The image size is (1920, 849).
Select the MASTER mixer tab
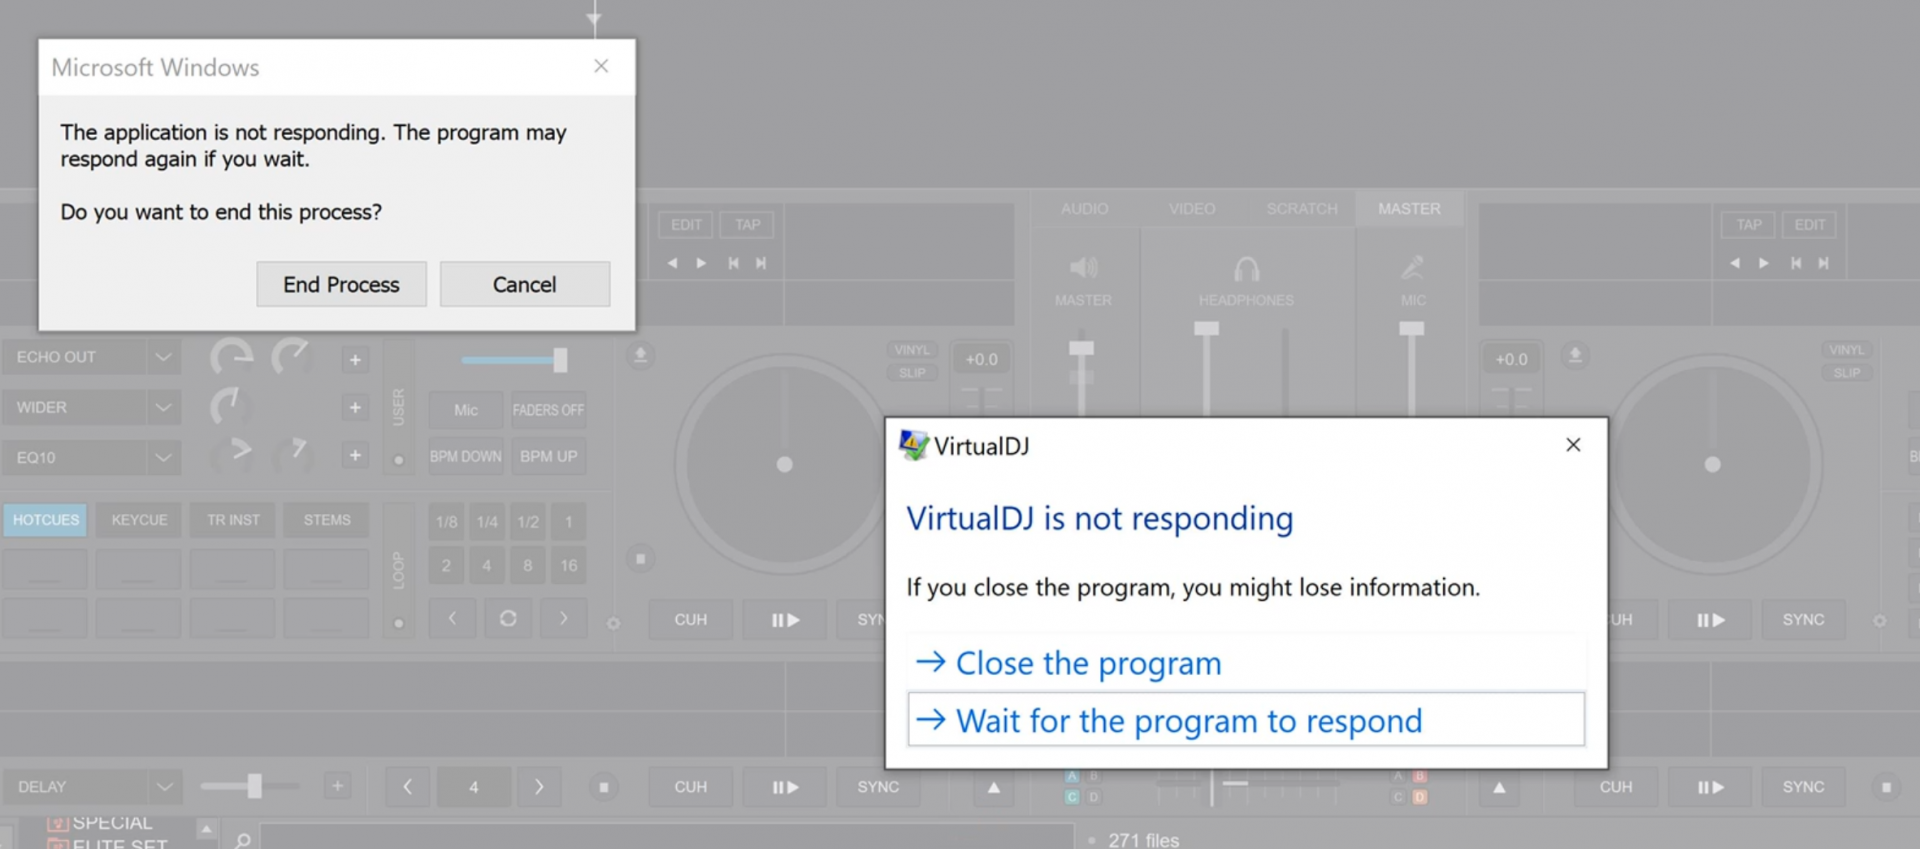click(x=1409, y=209)
